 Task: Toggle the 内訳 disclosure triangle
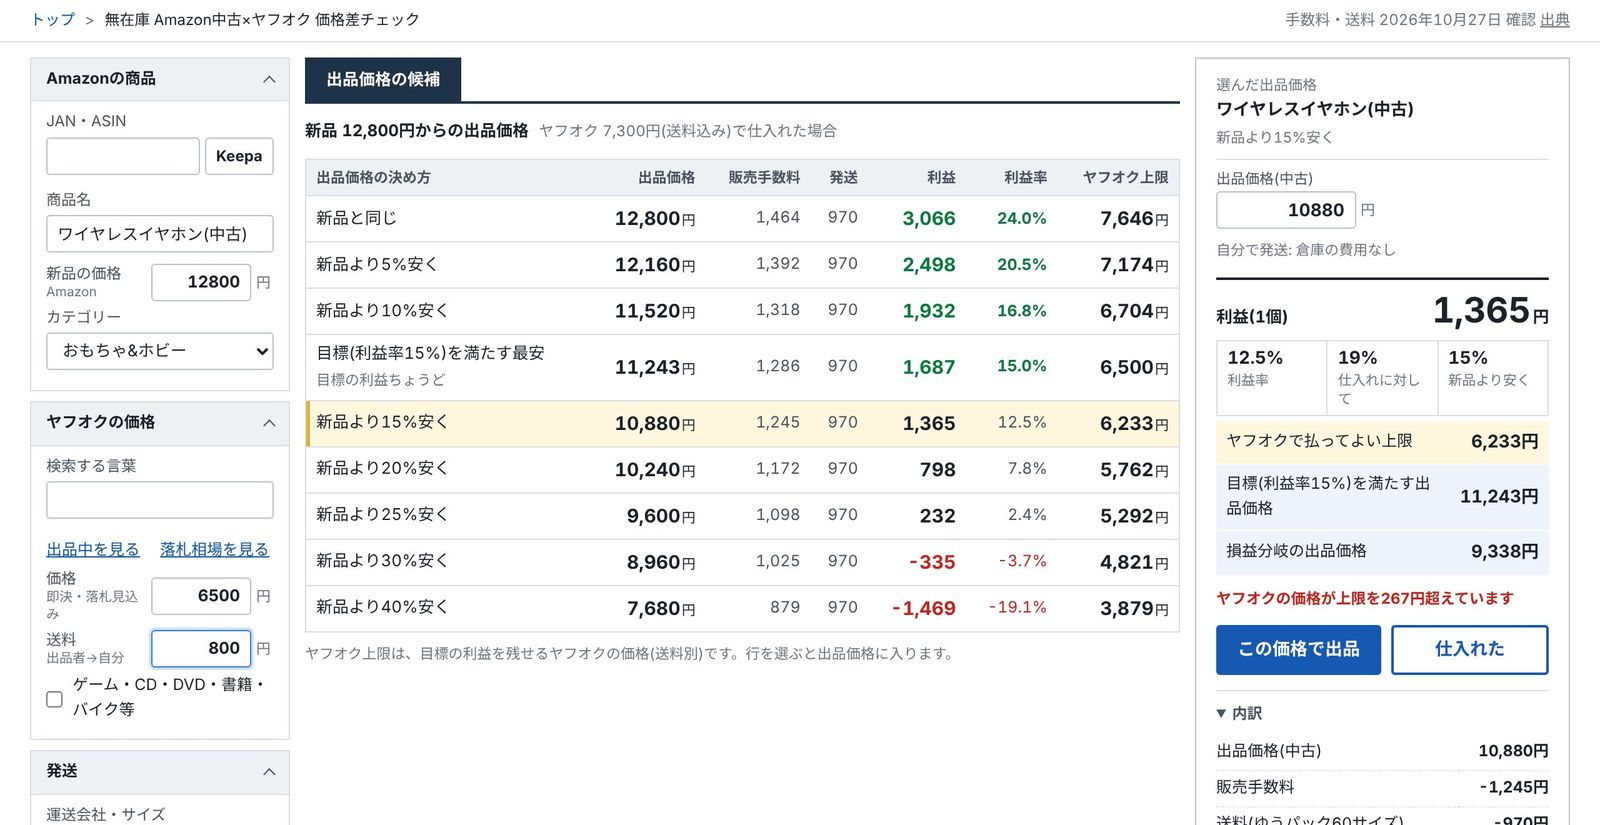click(1221, 713)
